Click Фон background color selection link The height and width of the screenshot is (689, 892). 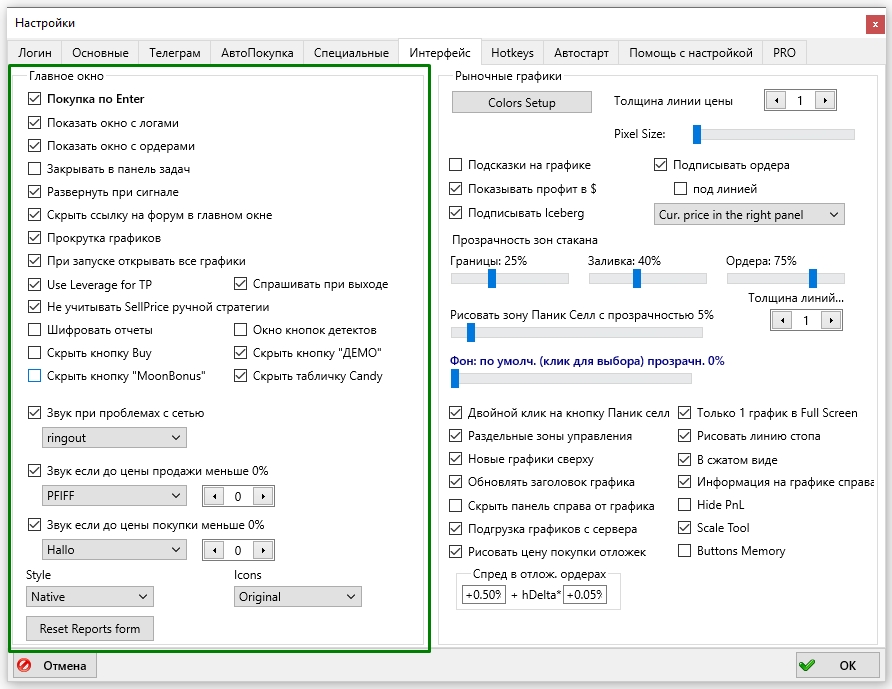click(587, 361)
